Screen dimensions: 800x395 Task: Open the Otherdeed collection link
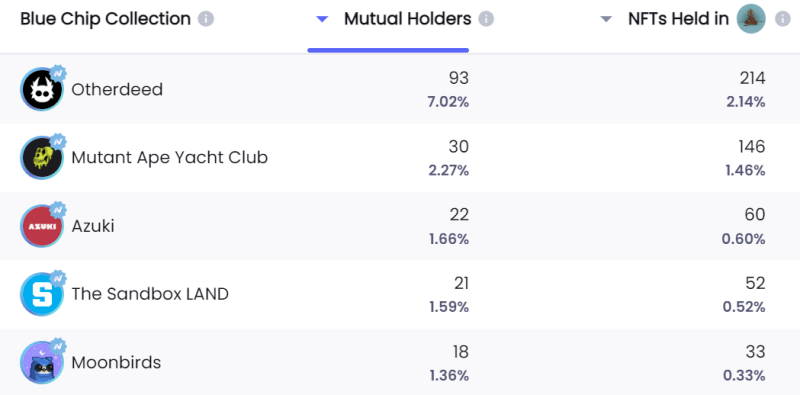click(117, 89)
